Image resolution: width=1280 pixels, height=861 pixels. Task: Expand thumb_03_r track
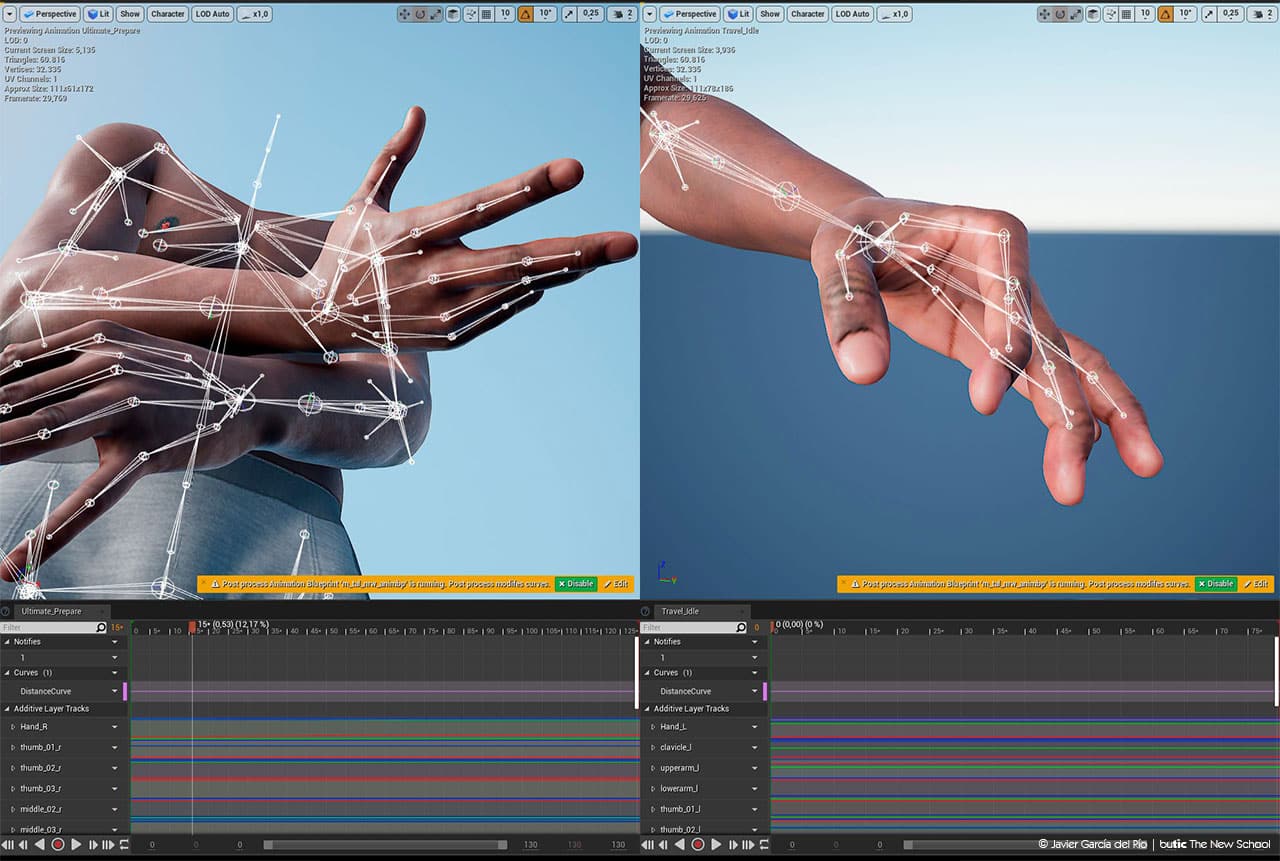click(x=13, y=789)
